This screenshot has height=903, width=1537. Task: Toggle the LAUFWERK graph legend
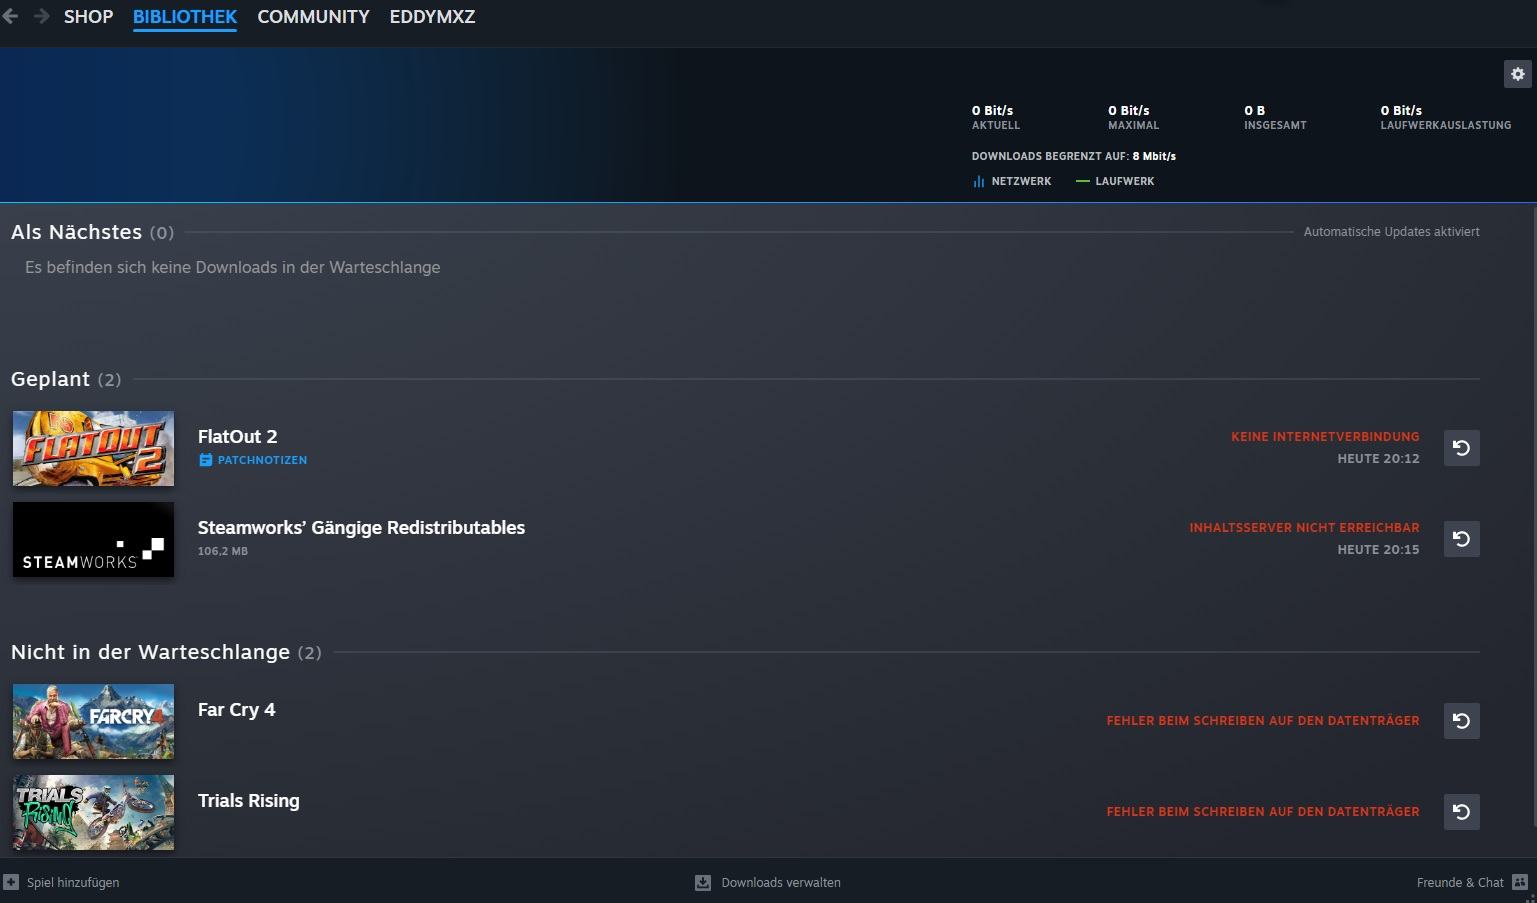click(x=1114, y=181)
